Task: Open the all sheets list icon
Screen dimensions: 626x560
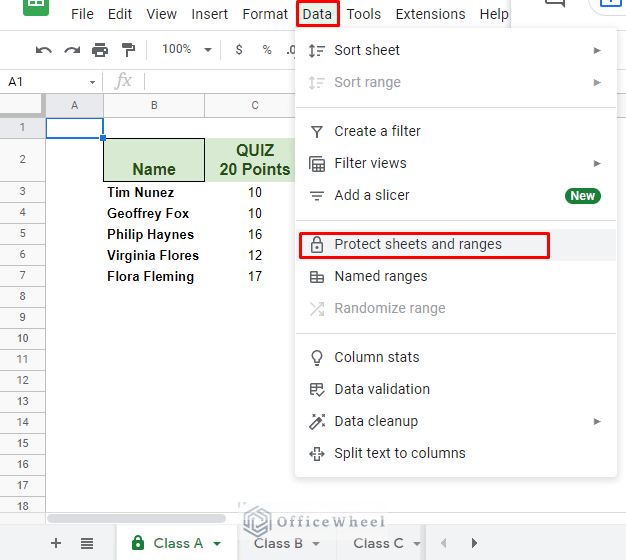Action: pos(87,543)
